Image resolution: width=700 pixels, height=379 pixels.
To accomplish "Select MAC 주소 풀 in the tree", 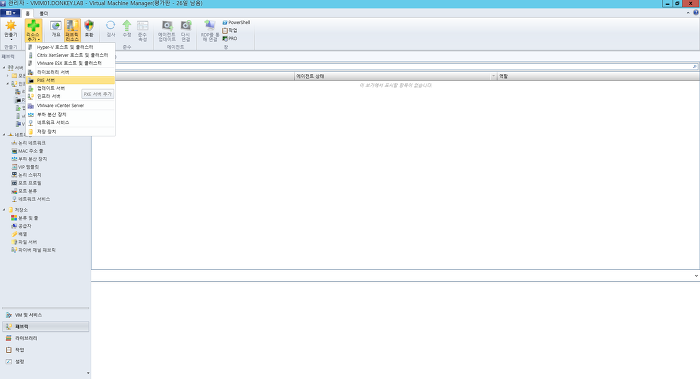I will click(28, 151).
